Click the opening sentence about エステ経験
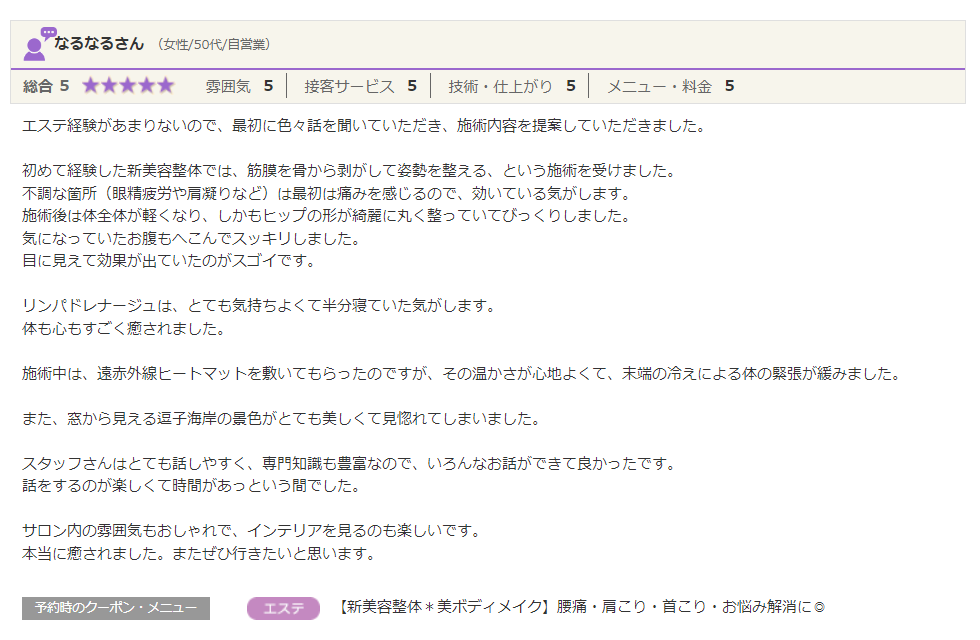980x640 pixels. tap(364, 127)
